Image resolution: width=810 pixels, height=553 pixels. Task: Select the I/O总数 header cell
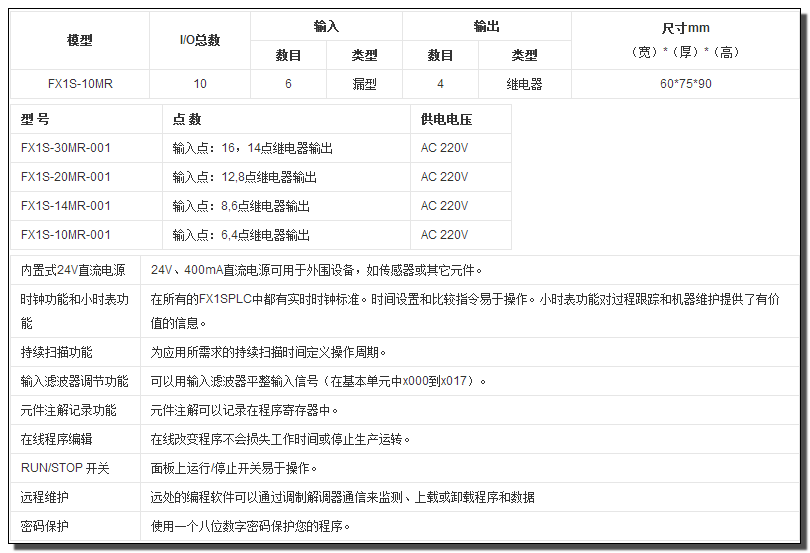coord(200,40)
